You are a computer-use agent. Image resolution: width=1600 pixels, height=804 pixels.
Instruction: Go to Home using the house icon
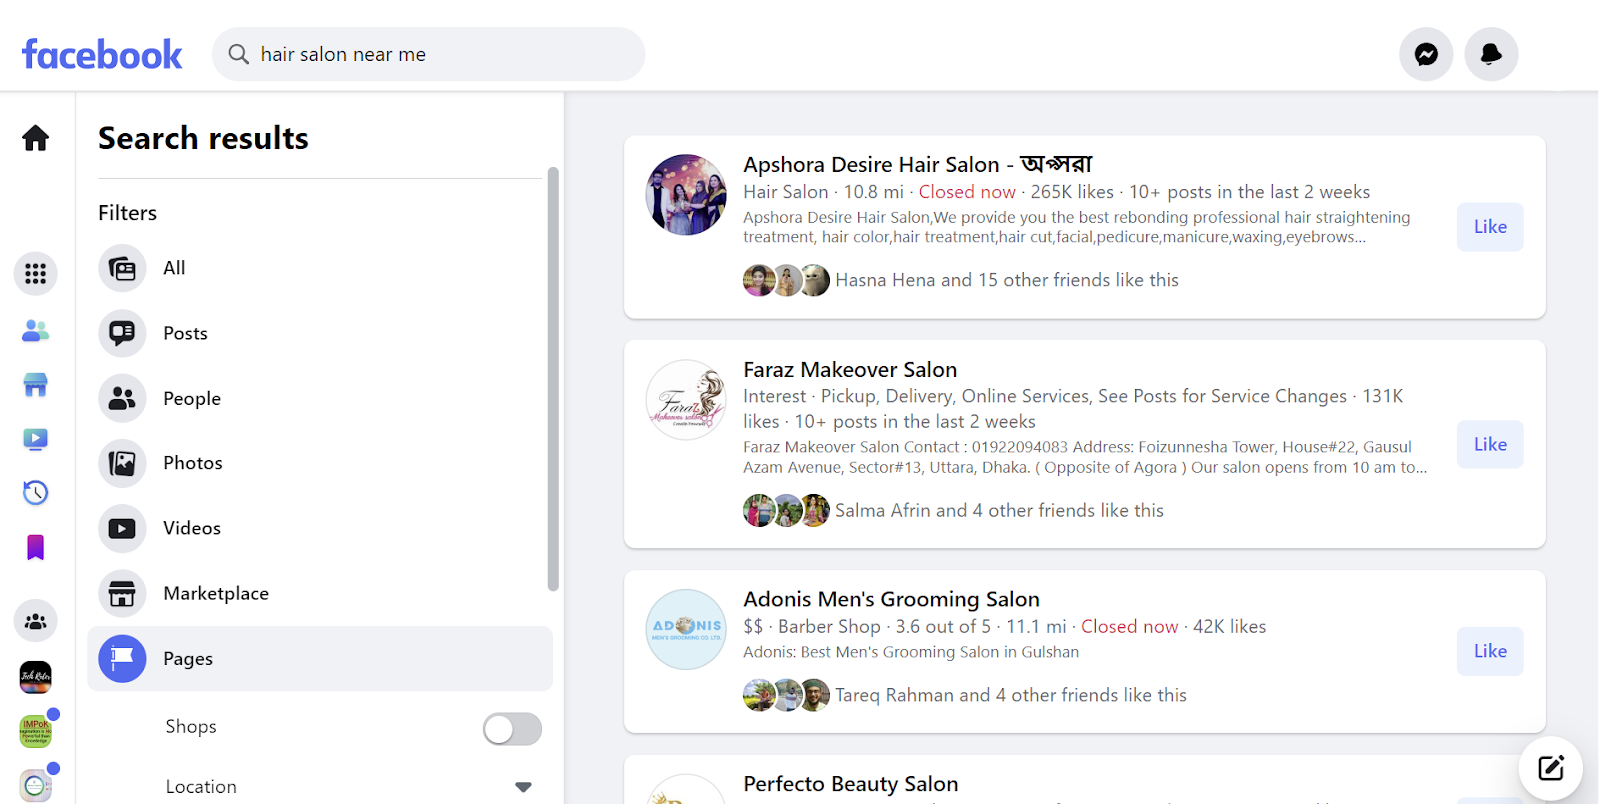click(x=36, y=138)
